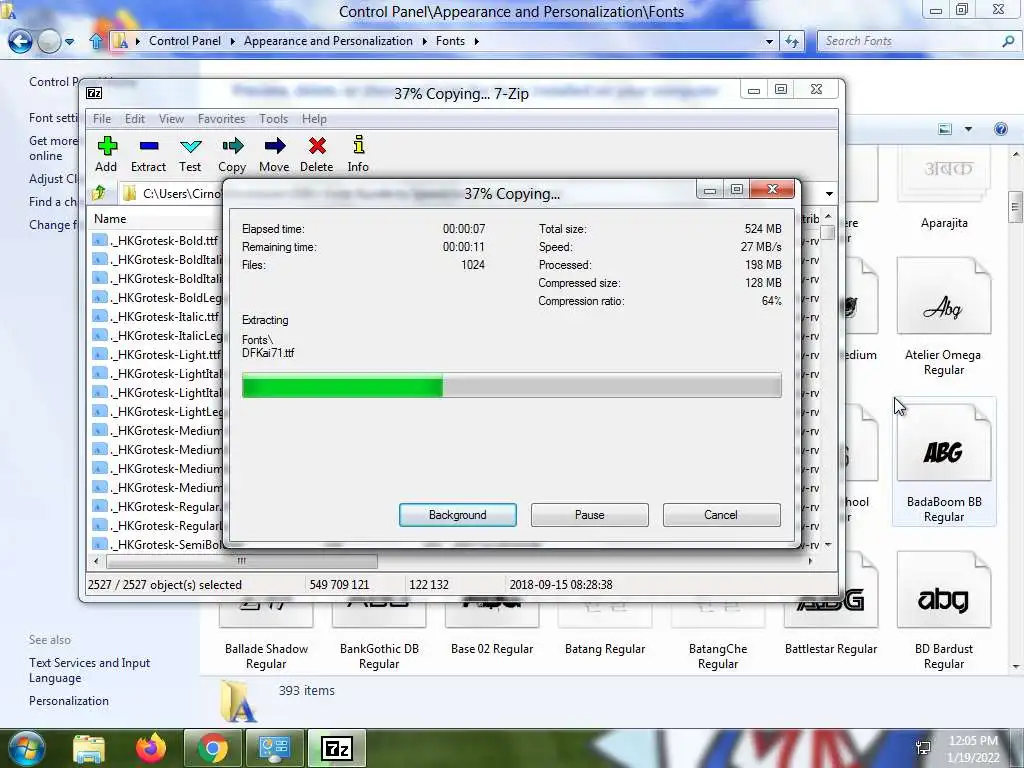1024x768 pixels.
Task: Open the Tools menu in 7-Zip
Action: pos(273,119)
